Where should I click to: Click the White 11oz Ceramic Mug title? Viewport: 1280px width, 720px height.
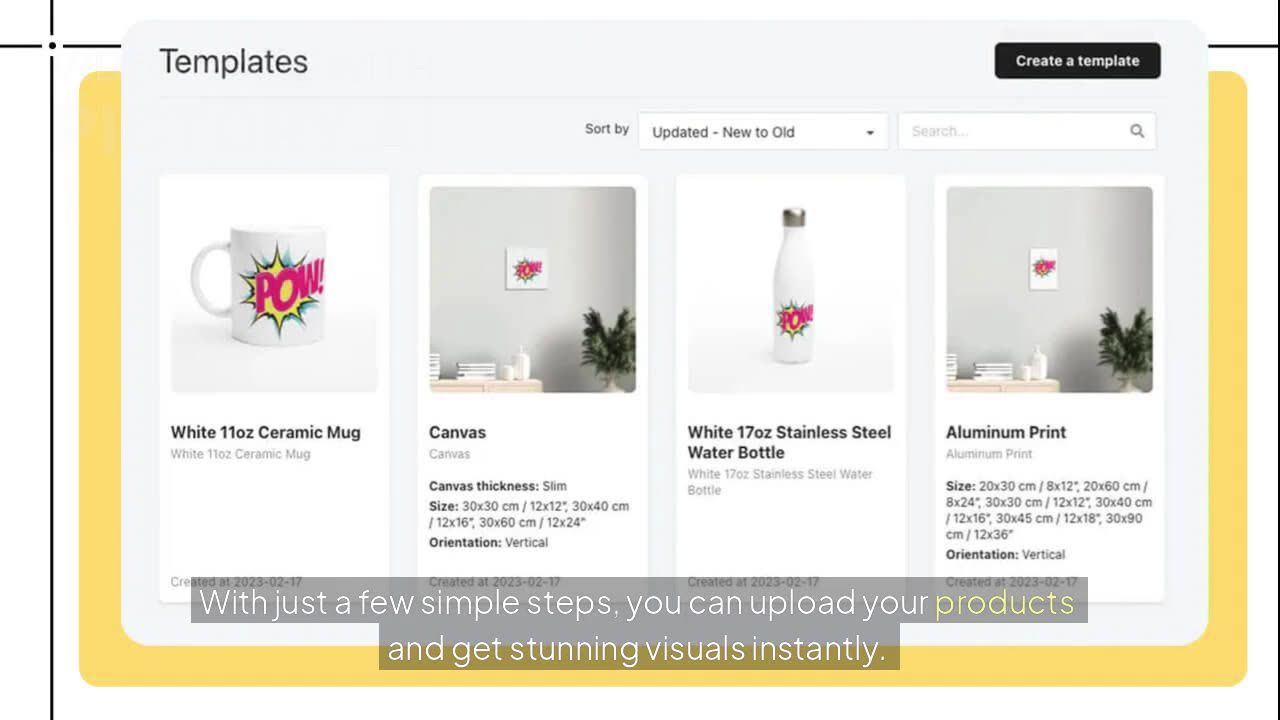(x=265, y=432)
